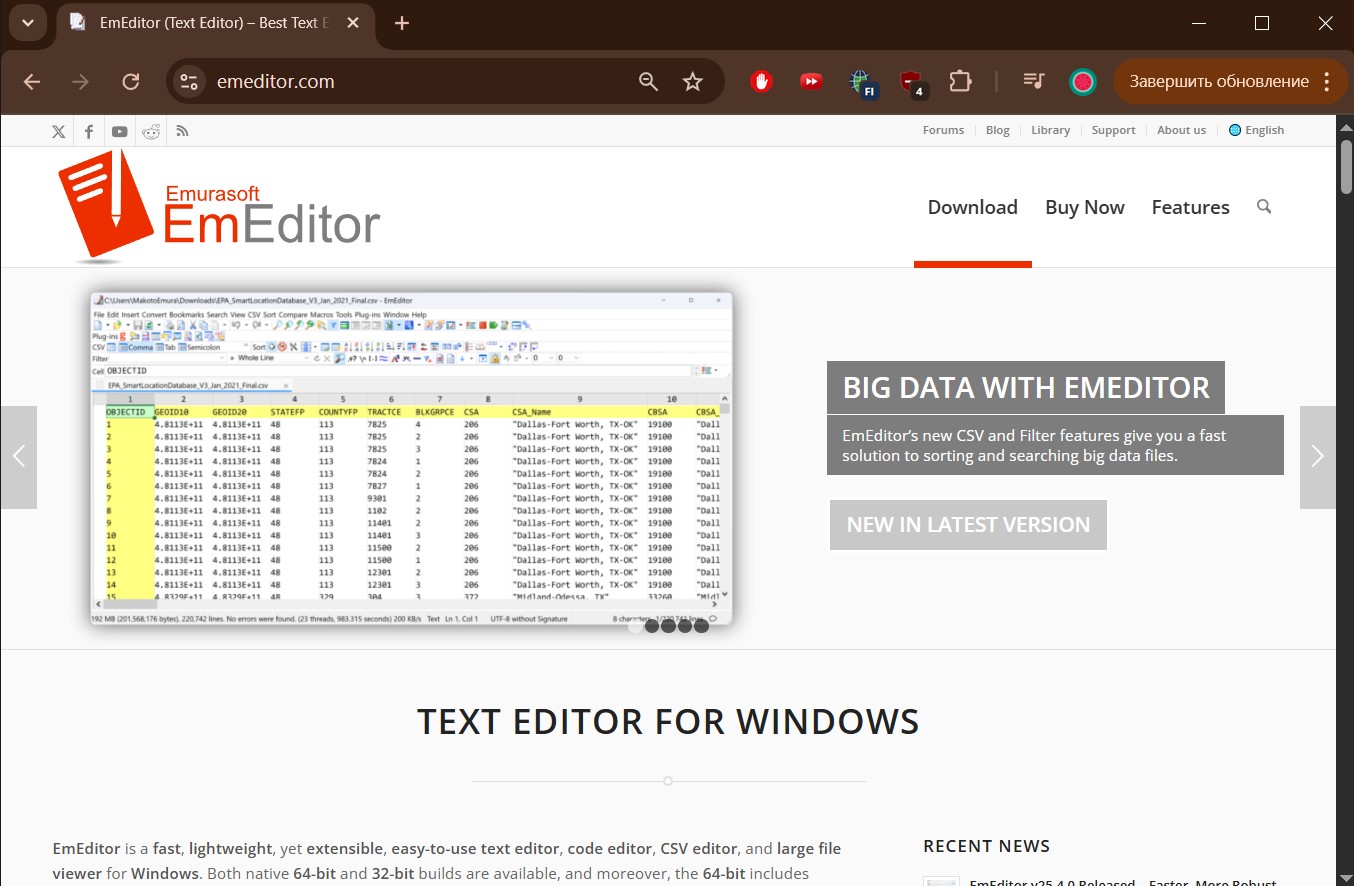Select the active white slide indicator dot
Image resolution: width=1354 pixels, height=886 pixels.
[x=635, y=626]
